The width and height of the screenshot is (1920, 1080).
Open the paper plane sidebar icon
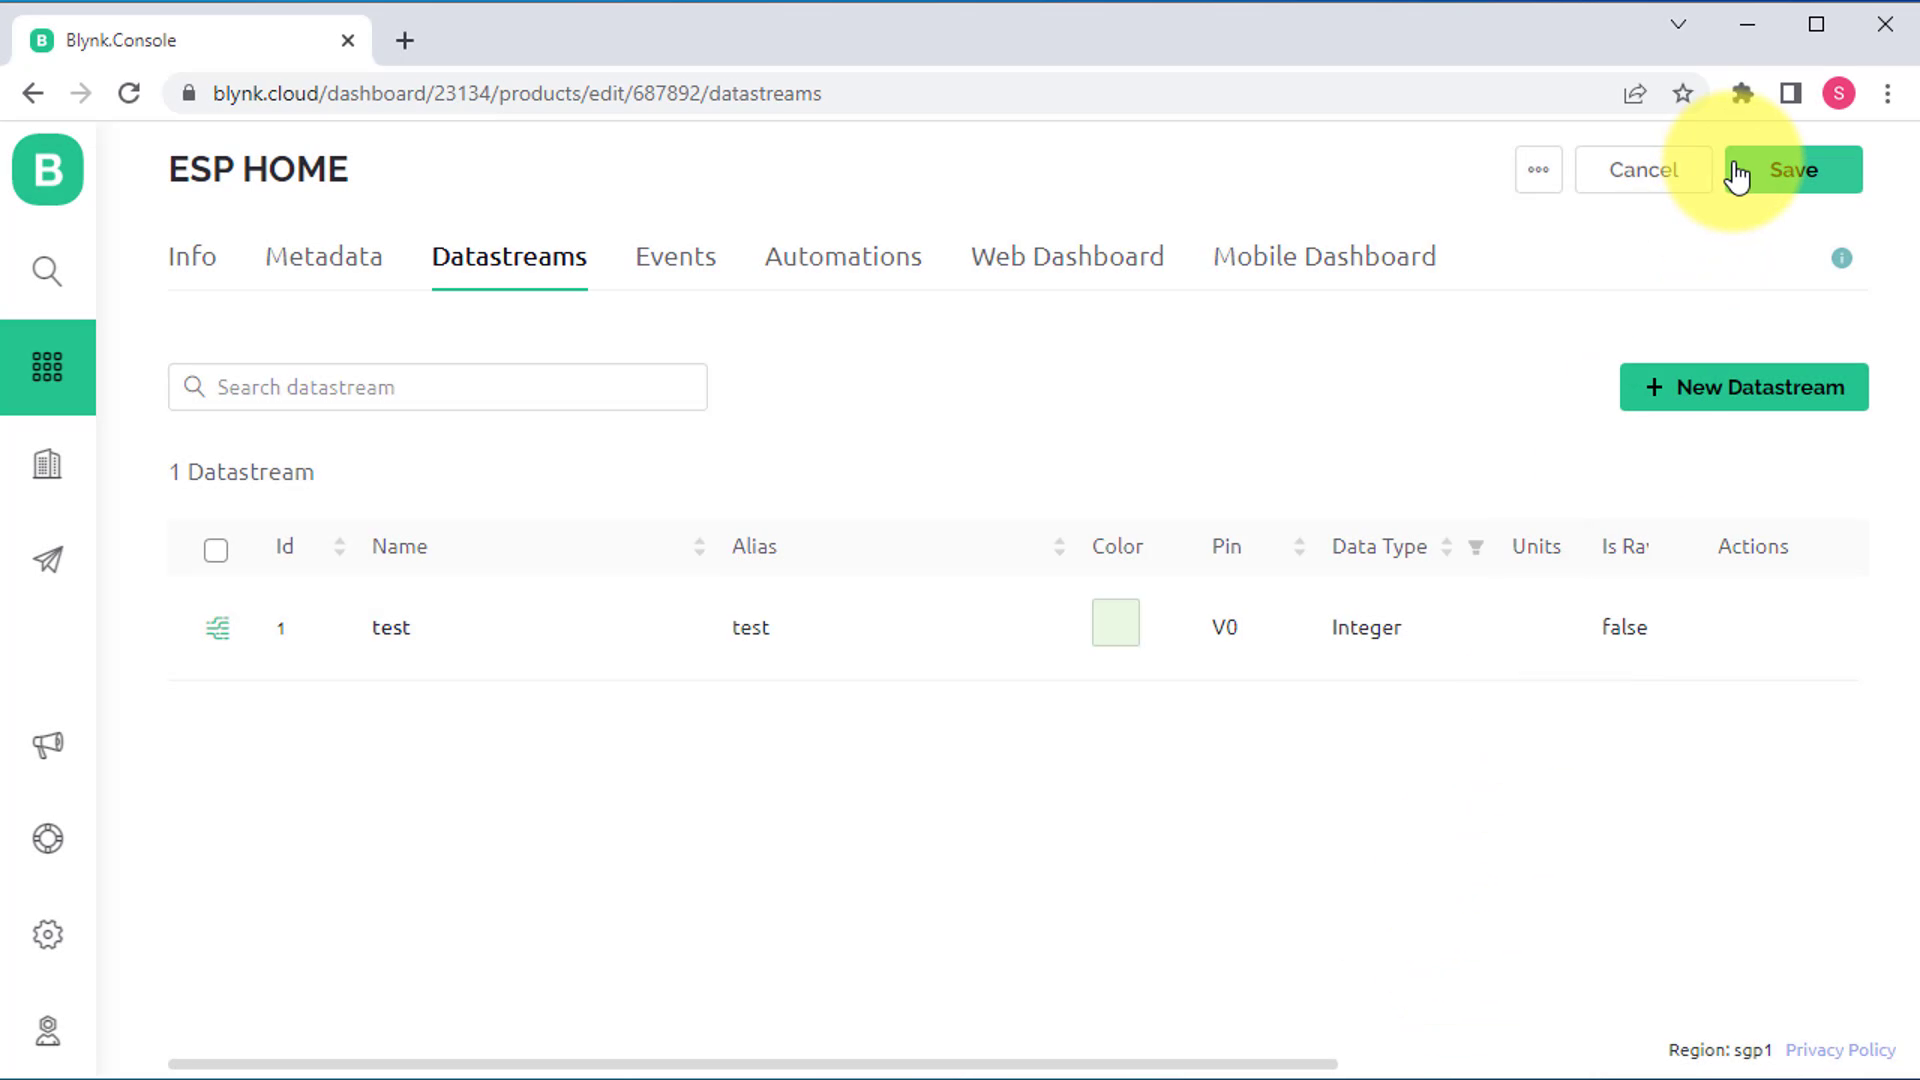tap(47, 559)
